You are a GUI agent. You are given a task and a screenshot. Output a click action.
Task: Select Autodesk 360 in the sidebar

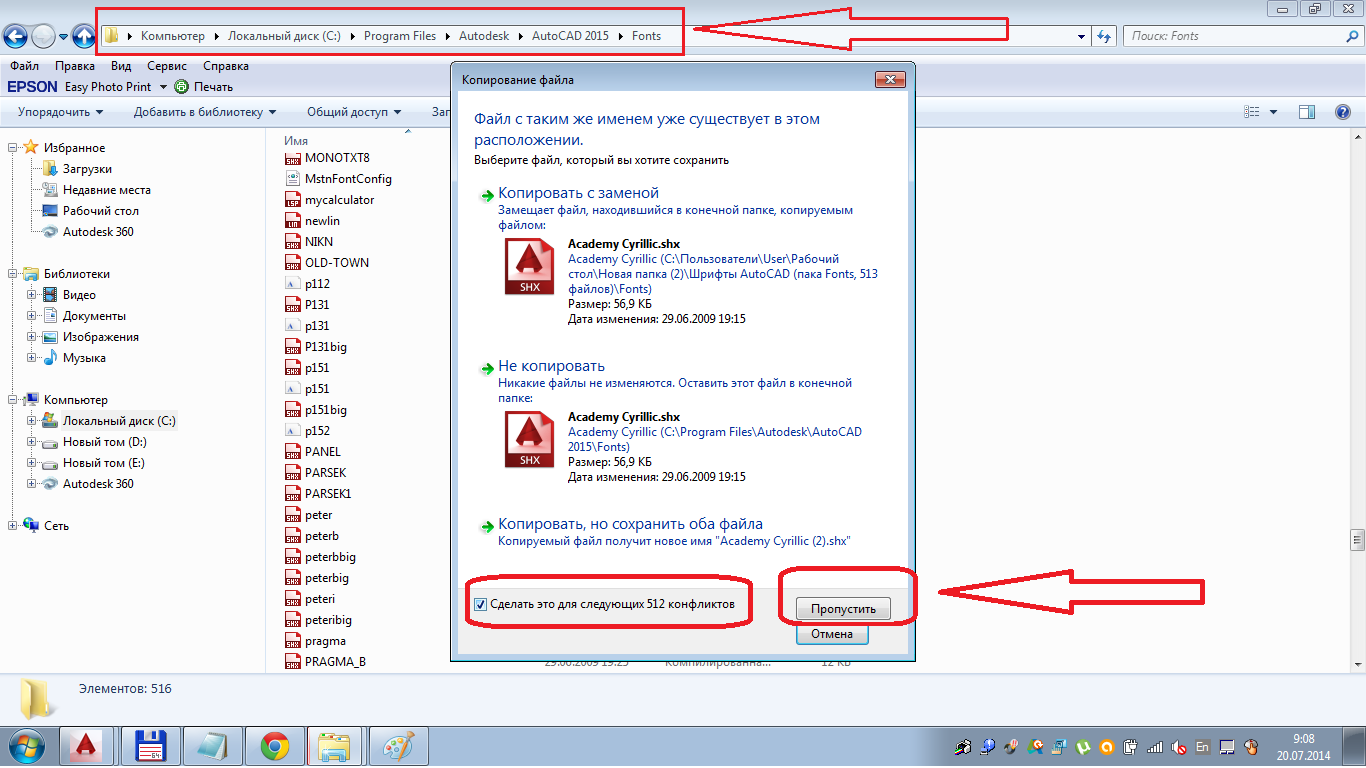(100, 231)
